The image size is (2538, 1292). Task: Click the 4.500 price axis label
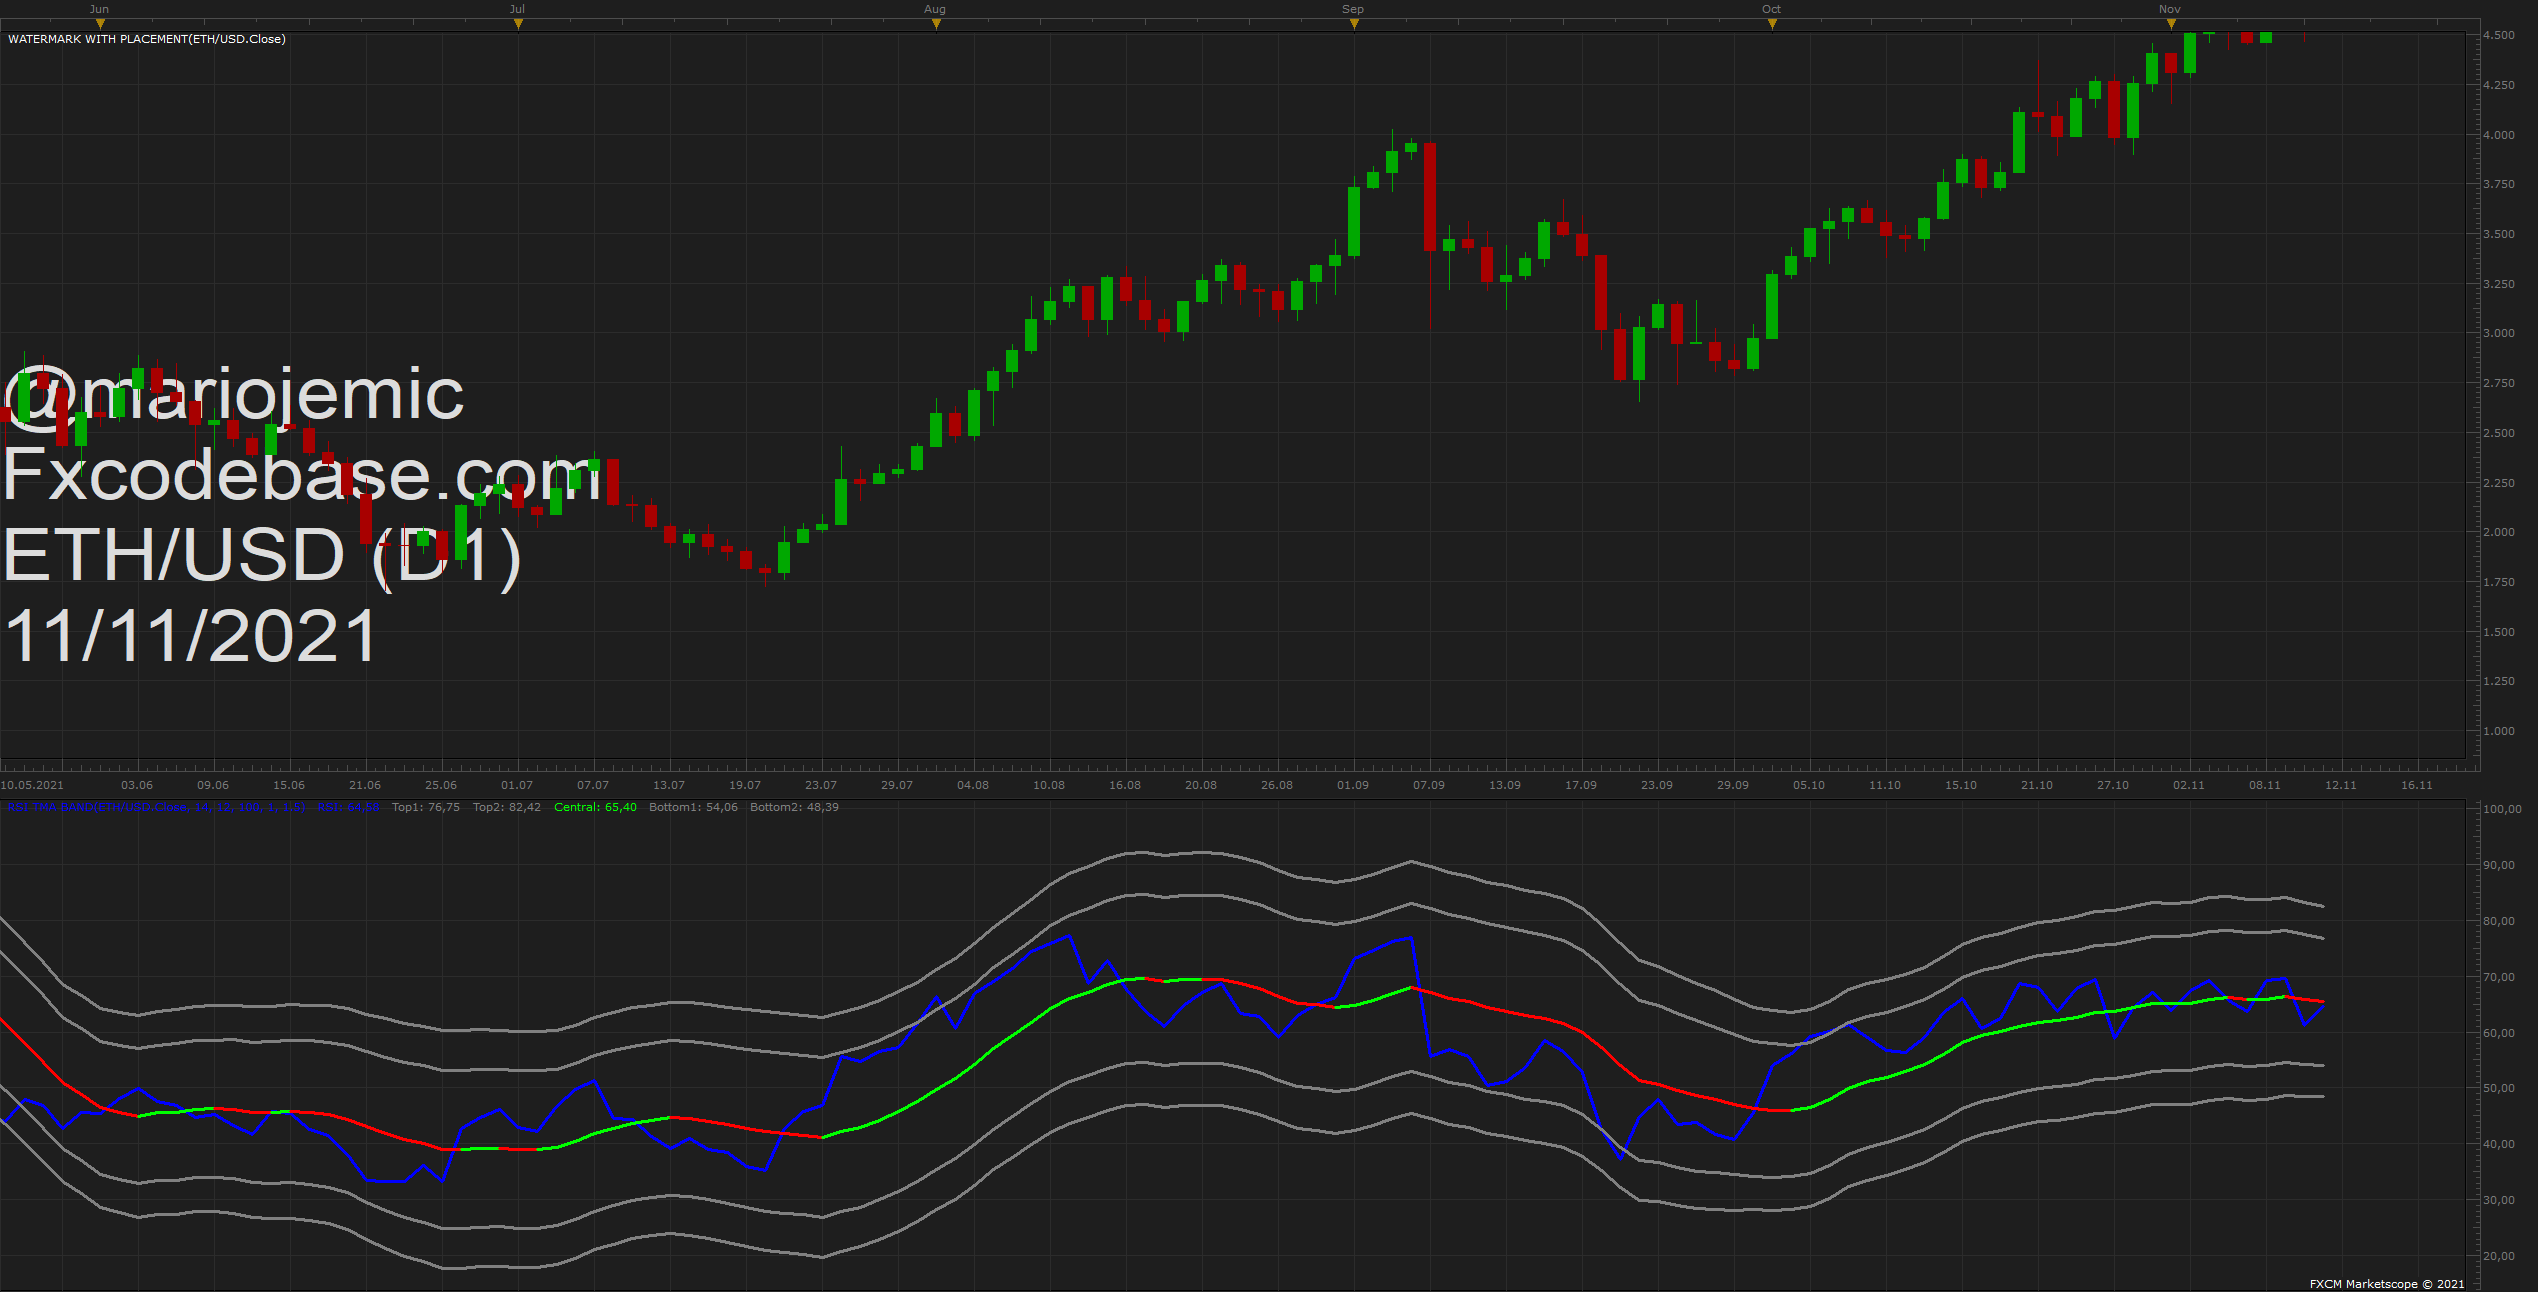coord(2499,35)
